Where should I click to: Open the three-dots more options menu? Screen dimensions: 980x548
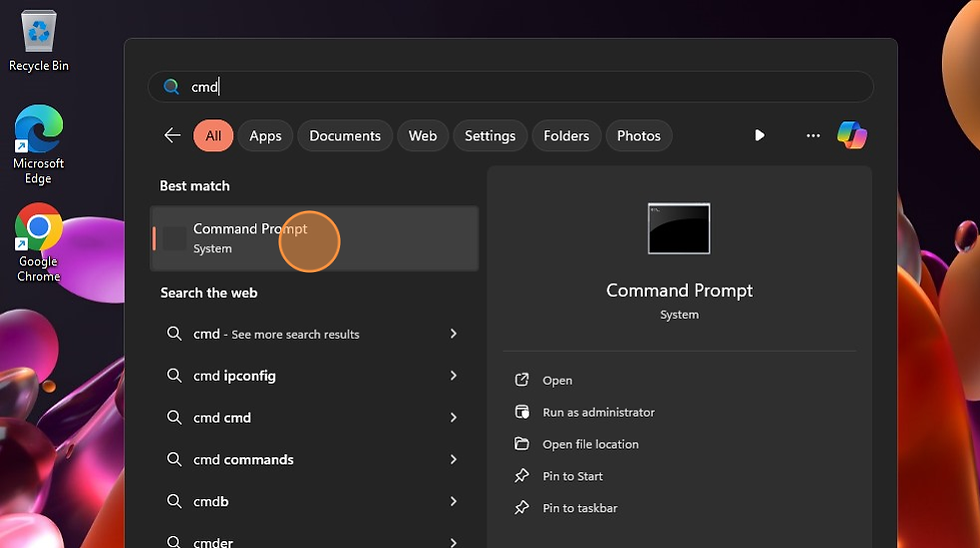(813, 136)
